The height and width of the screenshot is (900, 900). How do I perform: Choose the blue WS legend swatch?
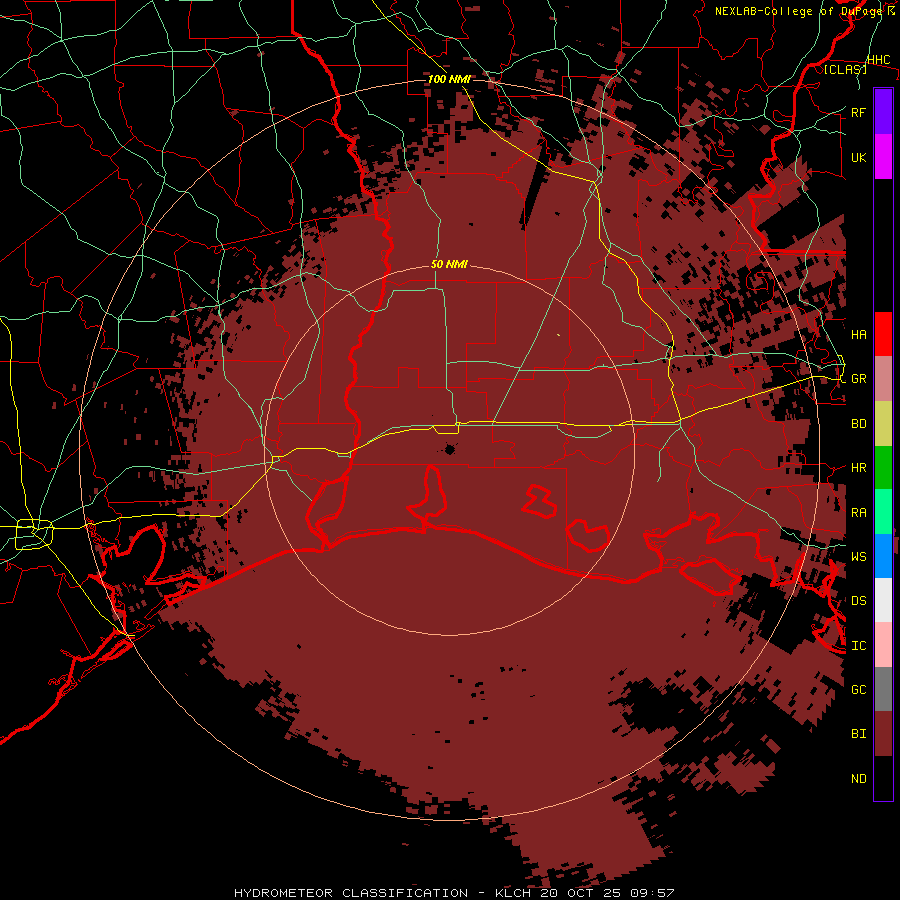click(883, 556)
